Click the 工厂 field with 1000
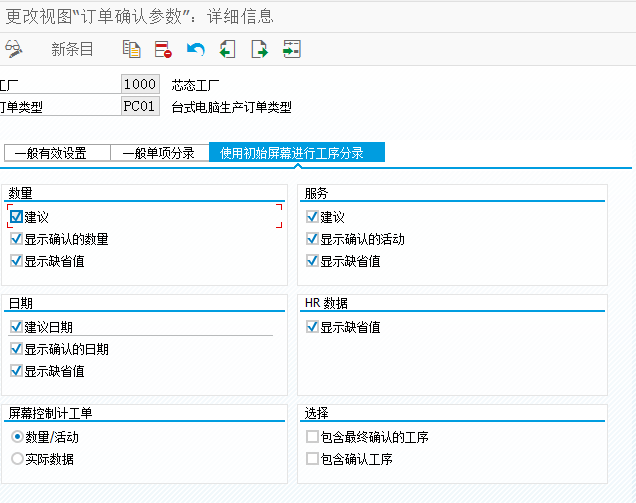The image size is (636, 503). (x=140, y=84)
